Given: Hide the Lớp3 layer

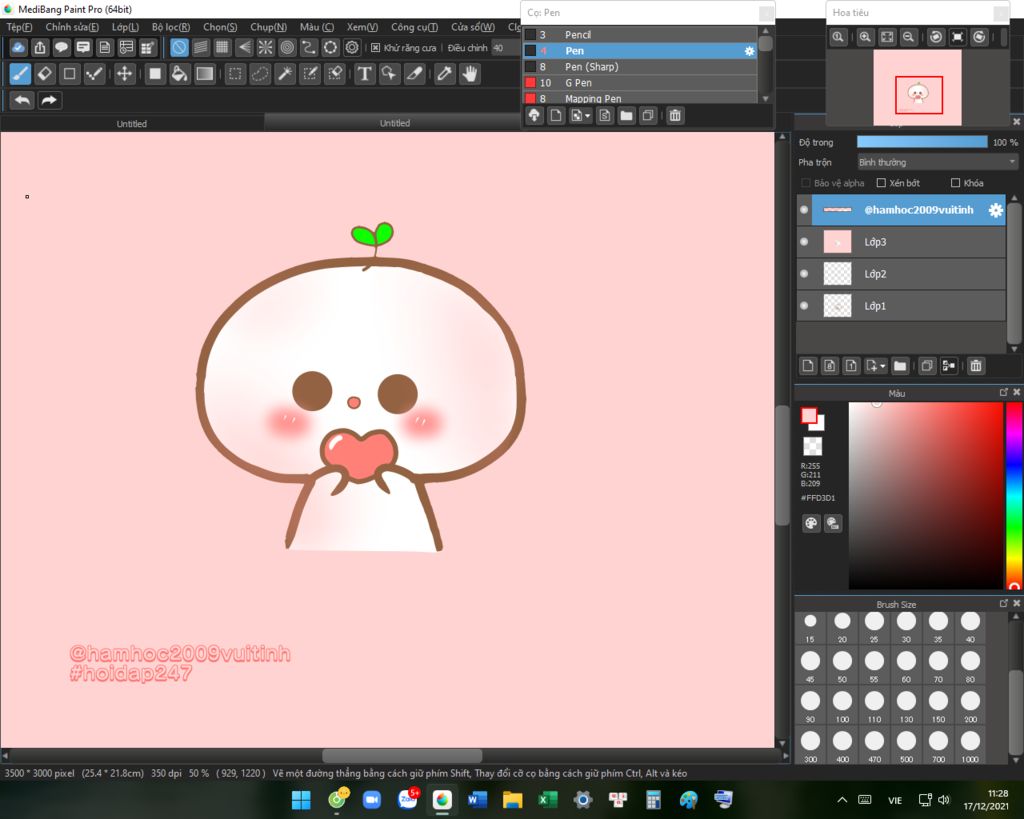Looking at the screenshot, I should coord(804,242).
